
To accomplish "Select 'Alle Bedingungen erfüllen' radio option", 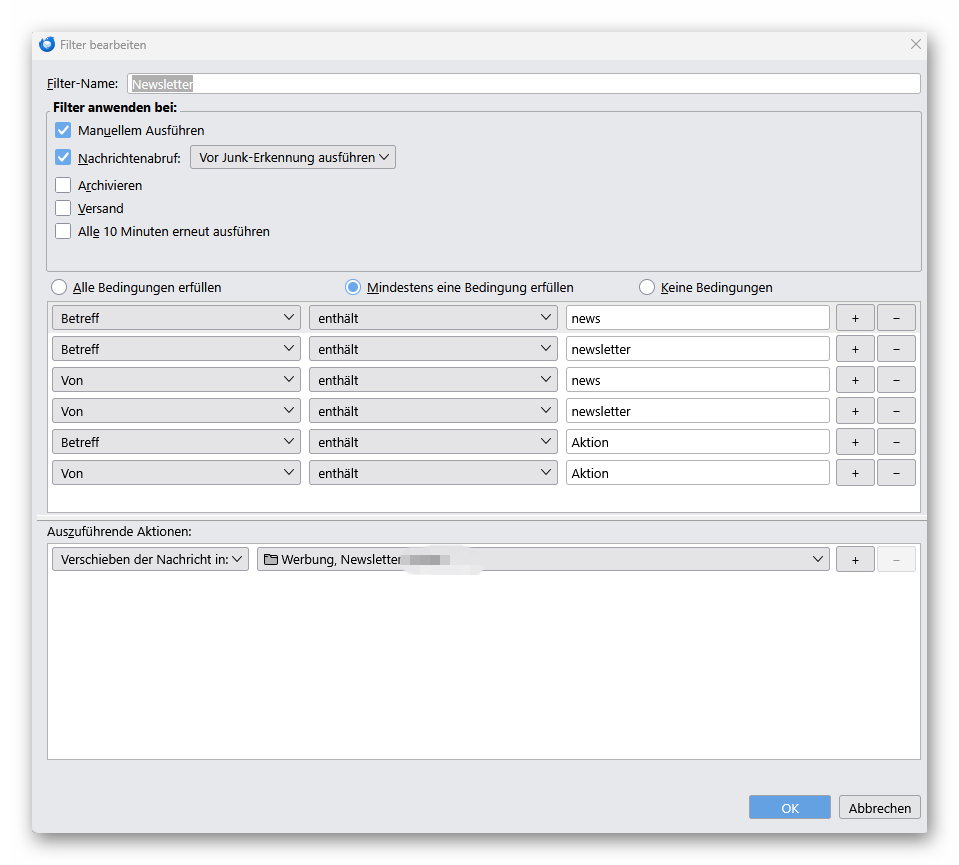I will [x=58, y=287].
